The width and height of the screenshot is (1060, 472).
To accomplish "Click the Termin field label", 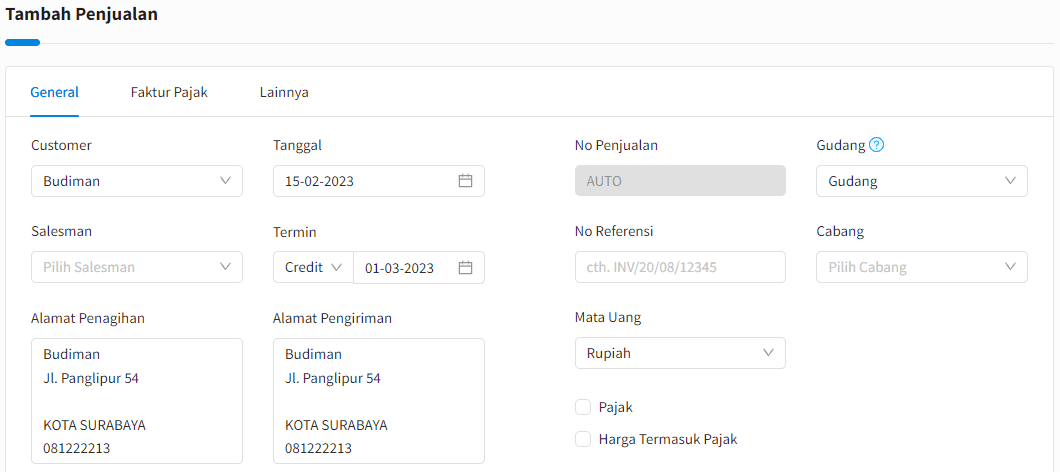I will coord(295,232).
